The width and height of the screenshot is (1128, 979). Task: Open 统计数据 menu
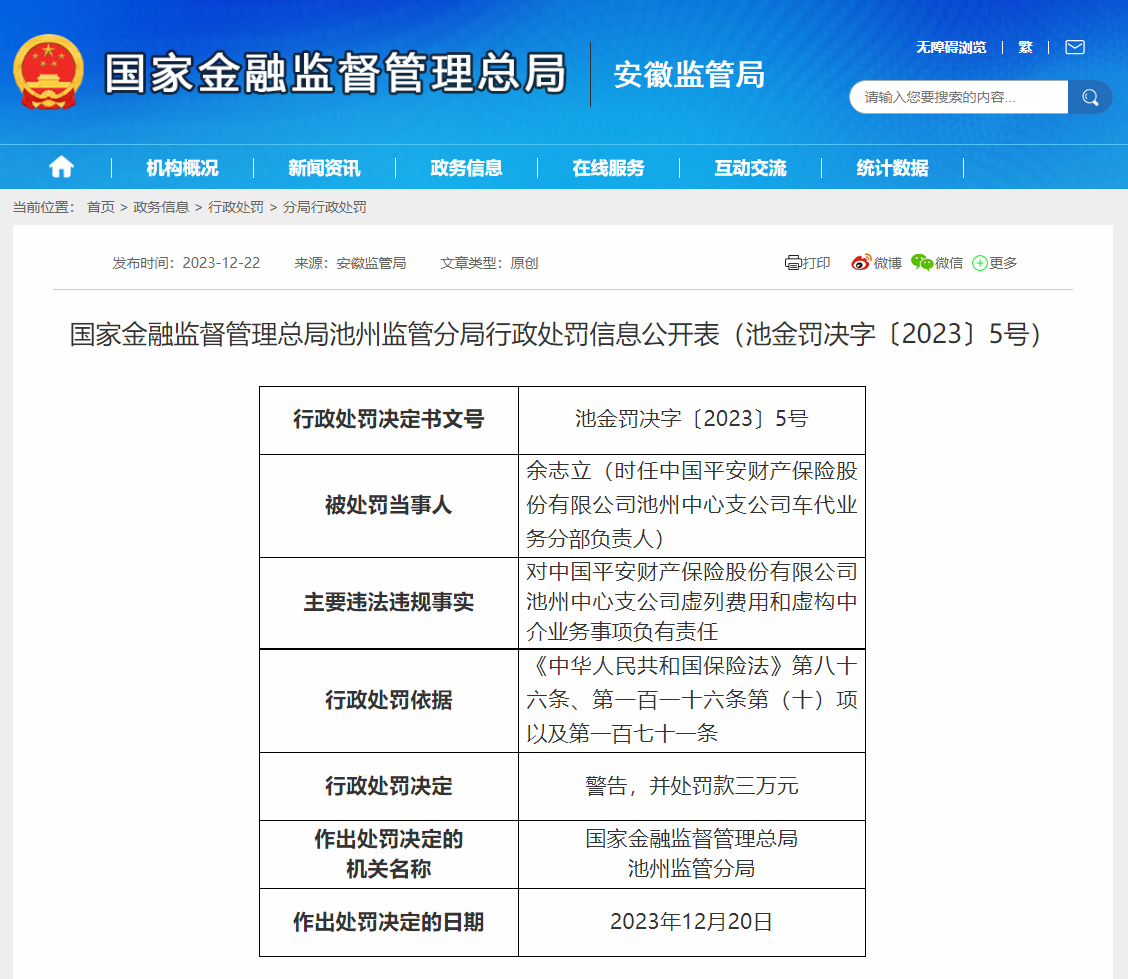(x=893, y=168)
